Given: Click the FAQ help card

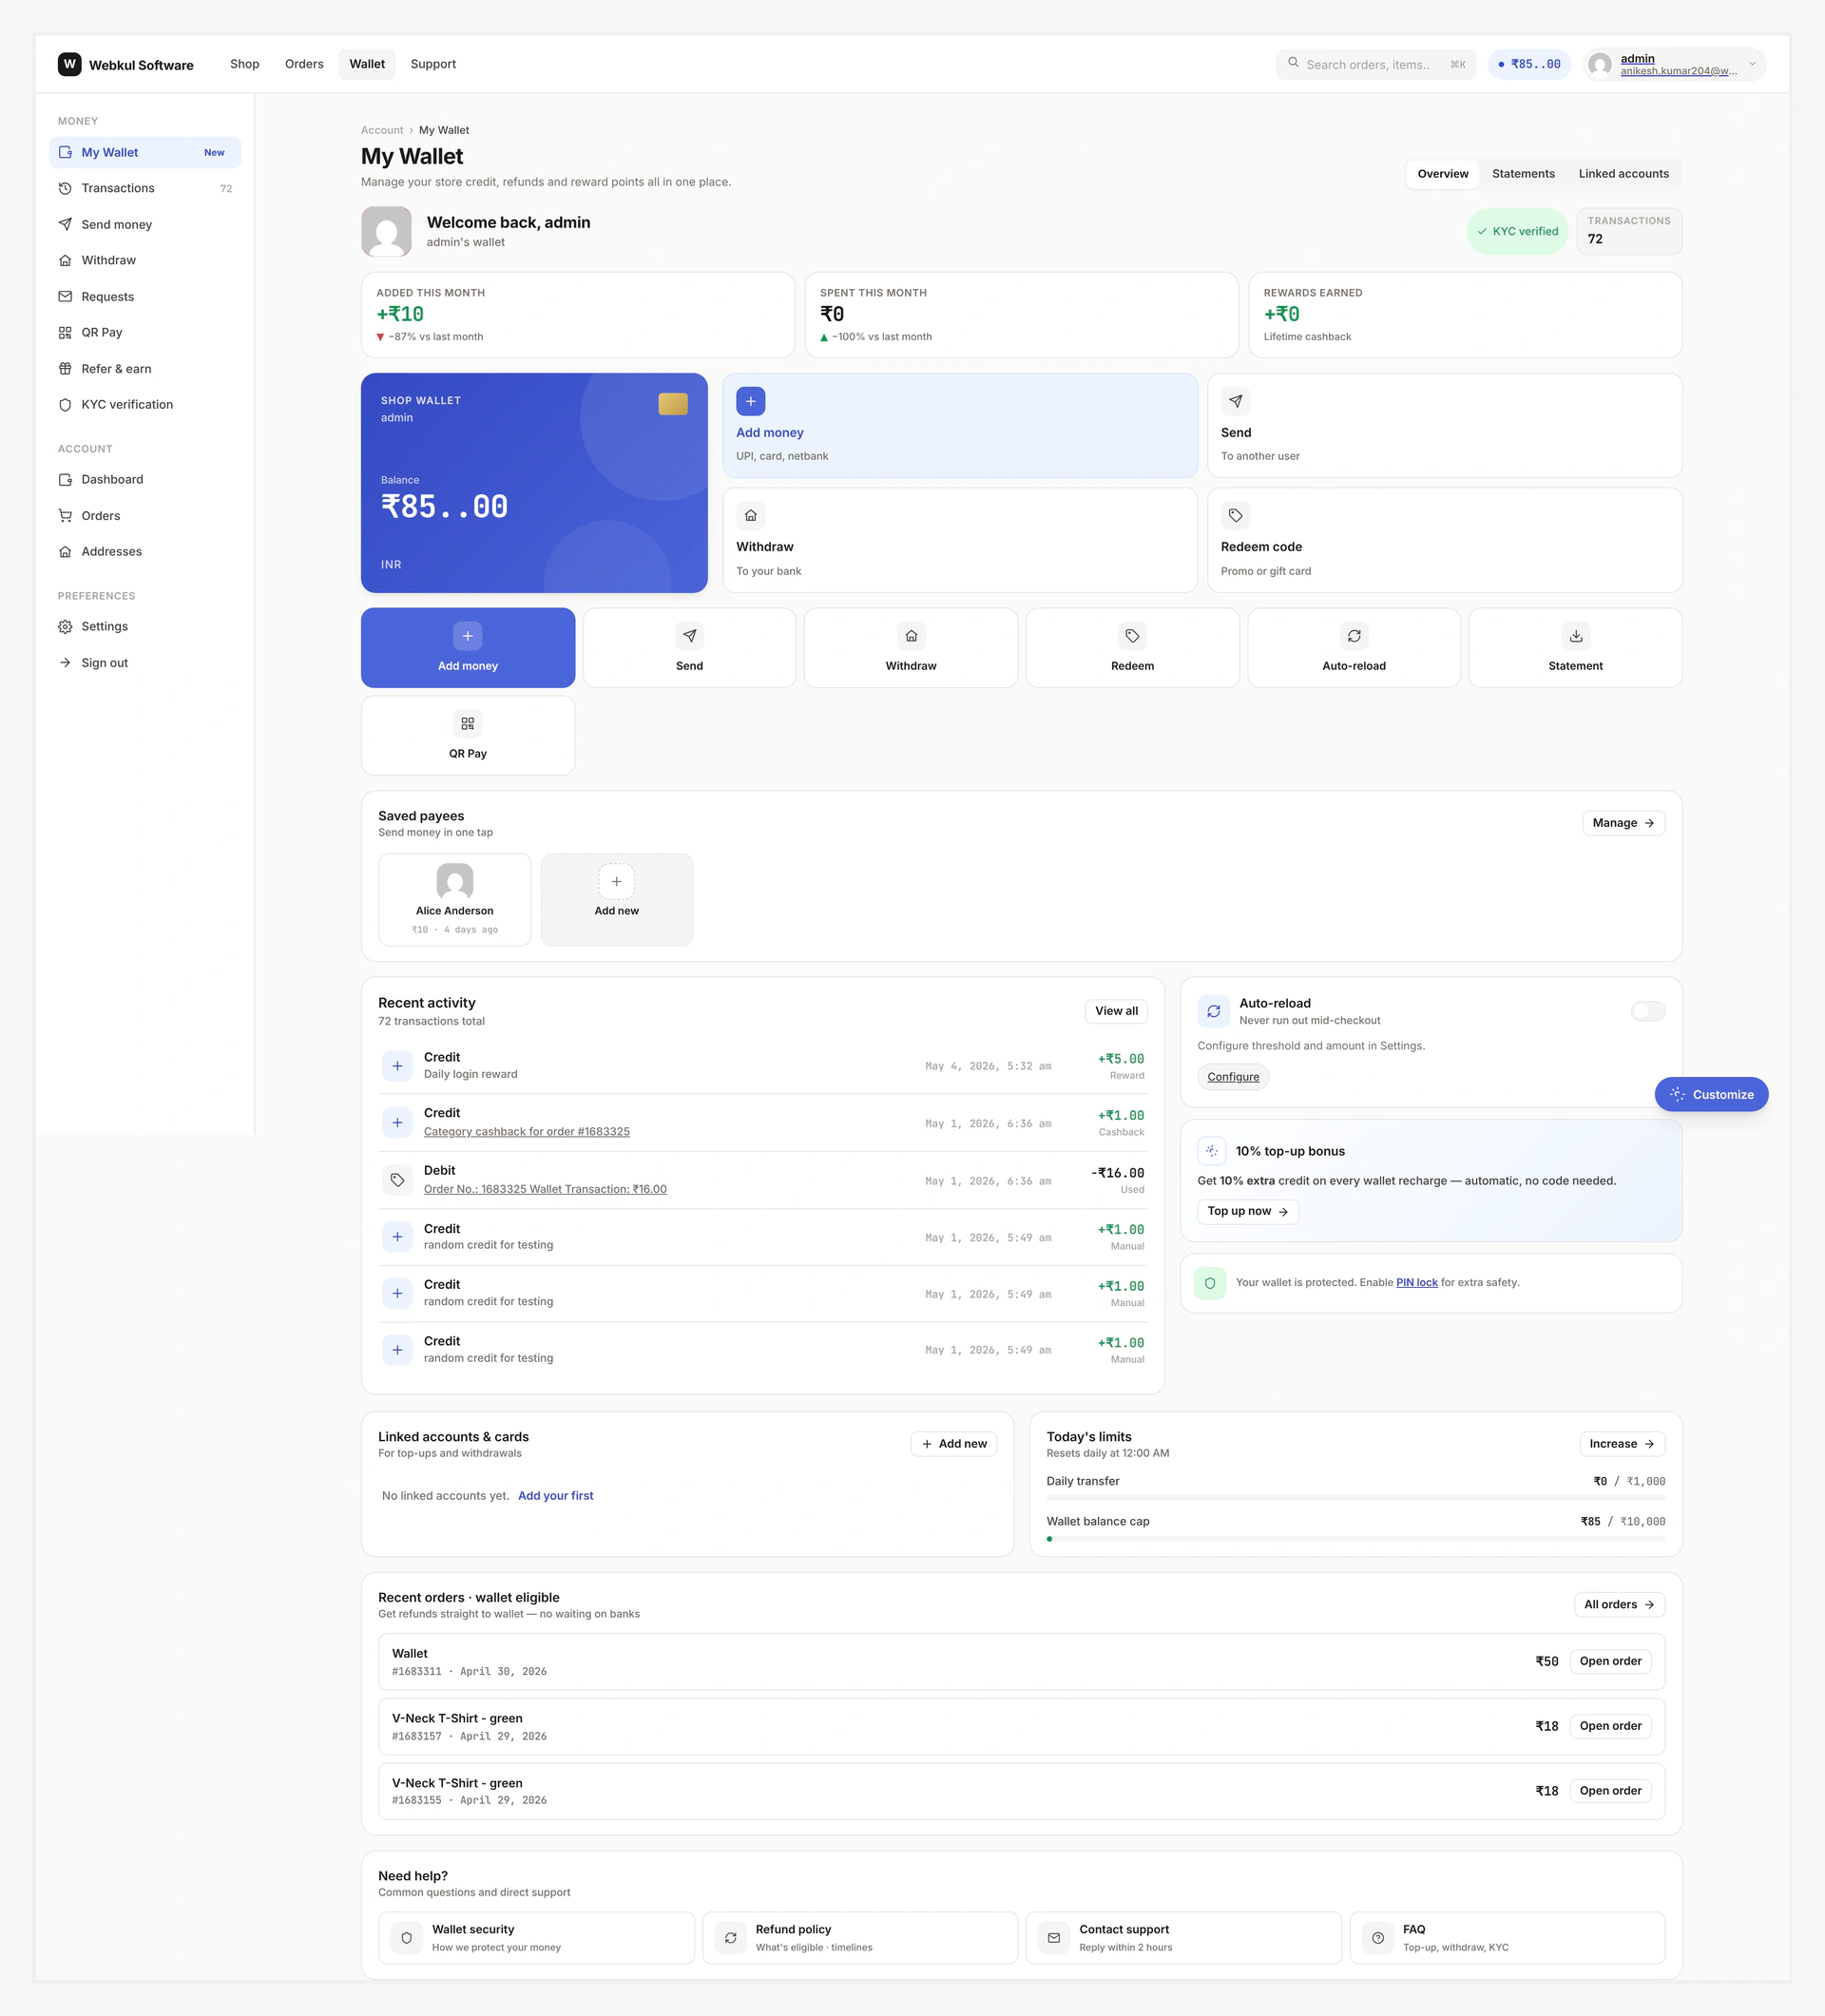Looking at the screenshot, I should (x=1507, y=1937).
